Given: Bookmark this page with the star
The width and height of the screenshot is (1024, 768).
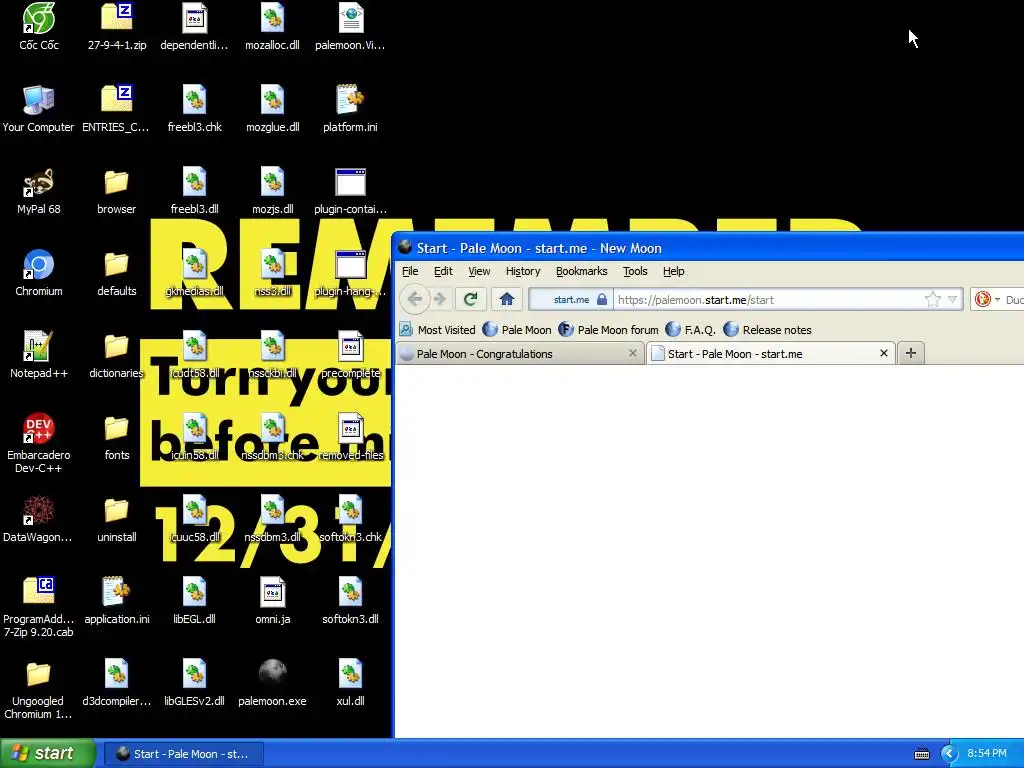Looking at the screenshot, I should (933, 300).
